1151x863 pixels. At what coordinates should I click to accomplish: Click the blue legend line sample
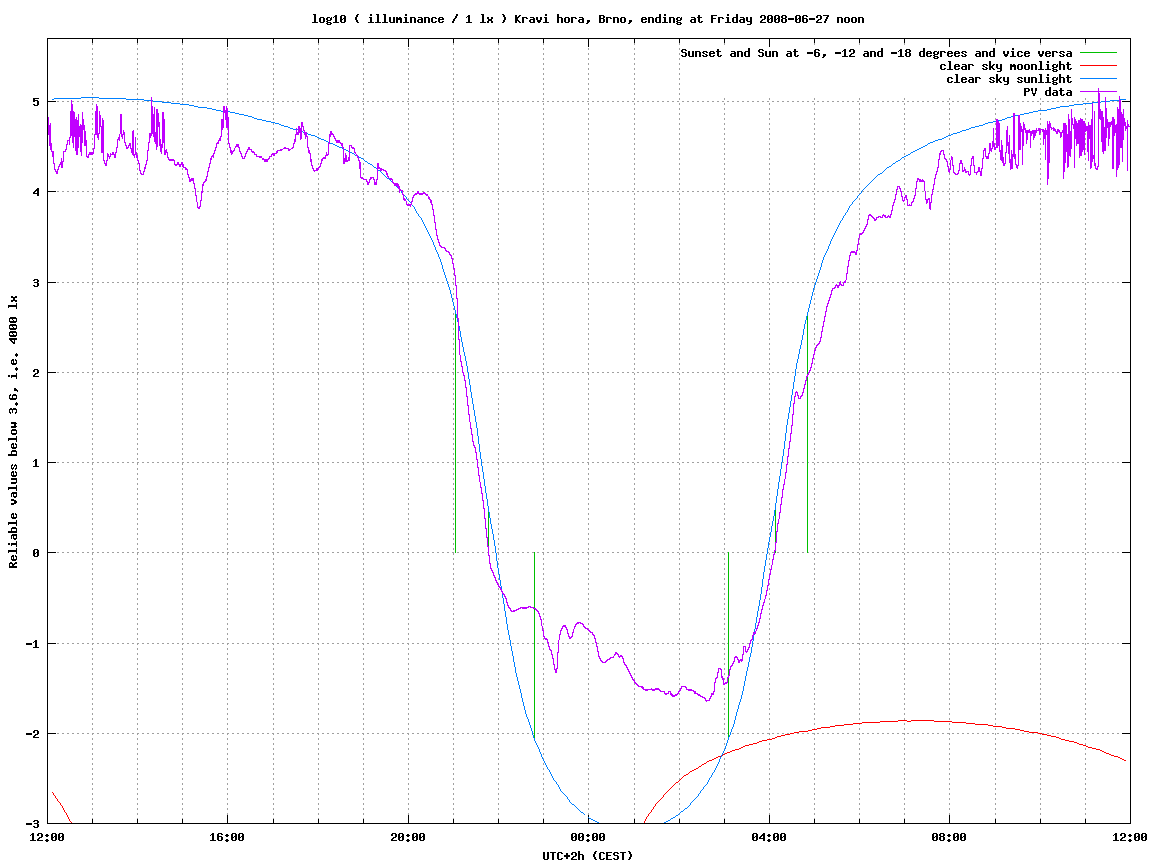1098,79
